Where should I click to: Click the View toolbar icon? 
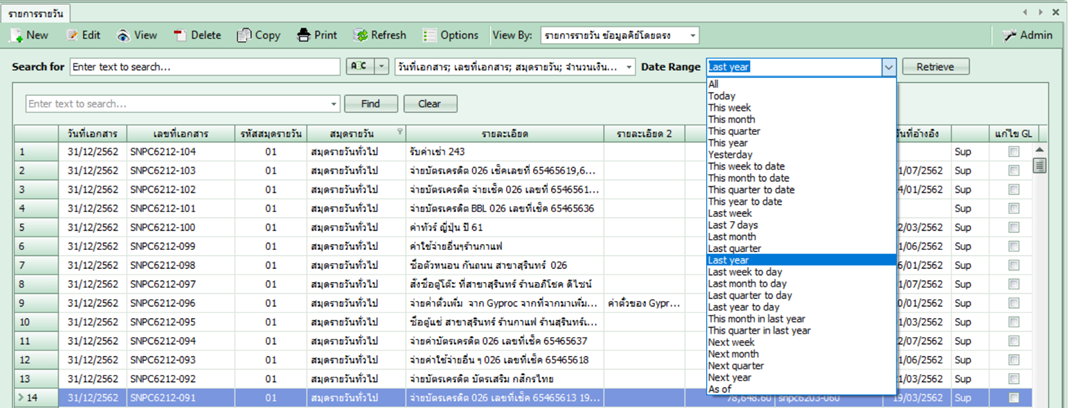tap(123, 35)
